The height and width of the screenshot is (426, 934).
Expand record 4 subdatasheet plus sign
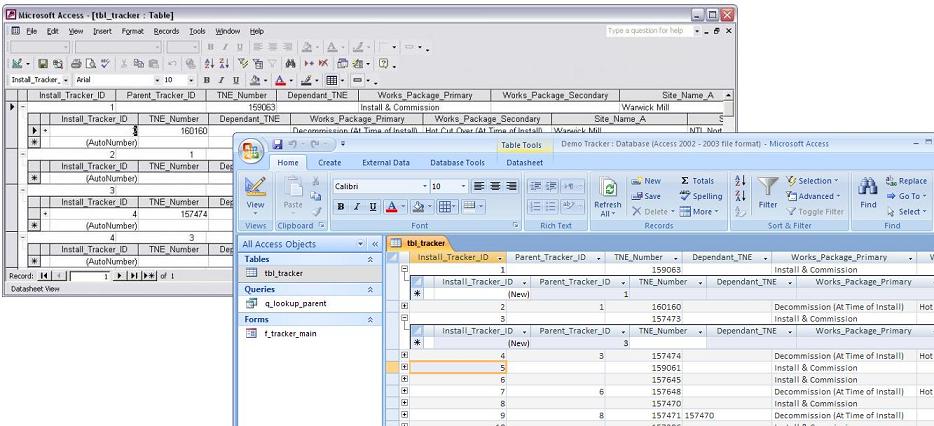click(404, 355)
